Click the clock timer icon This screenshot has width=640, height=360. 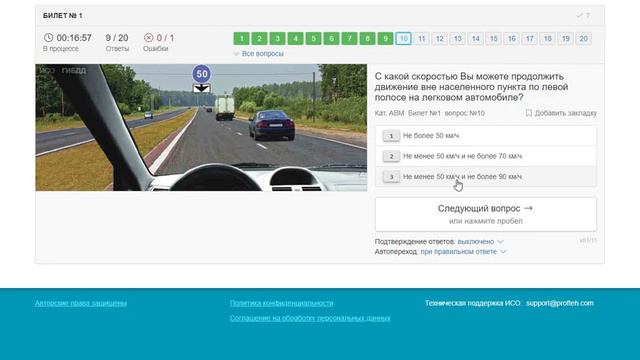point(48,38)
